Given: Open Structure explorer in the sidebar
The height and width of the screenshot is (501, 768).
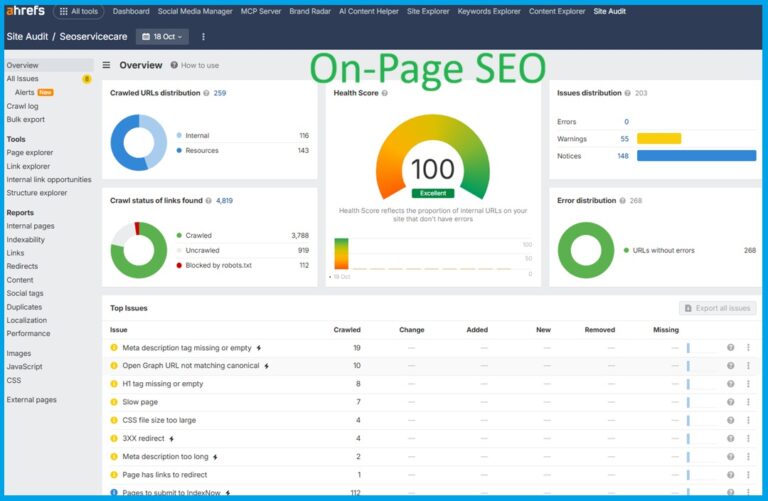Looking at the screenshot, I should pyautogui.click(x=37, y=193).
